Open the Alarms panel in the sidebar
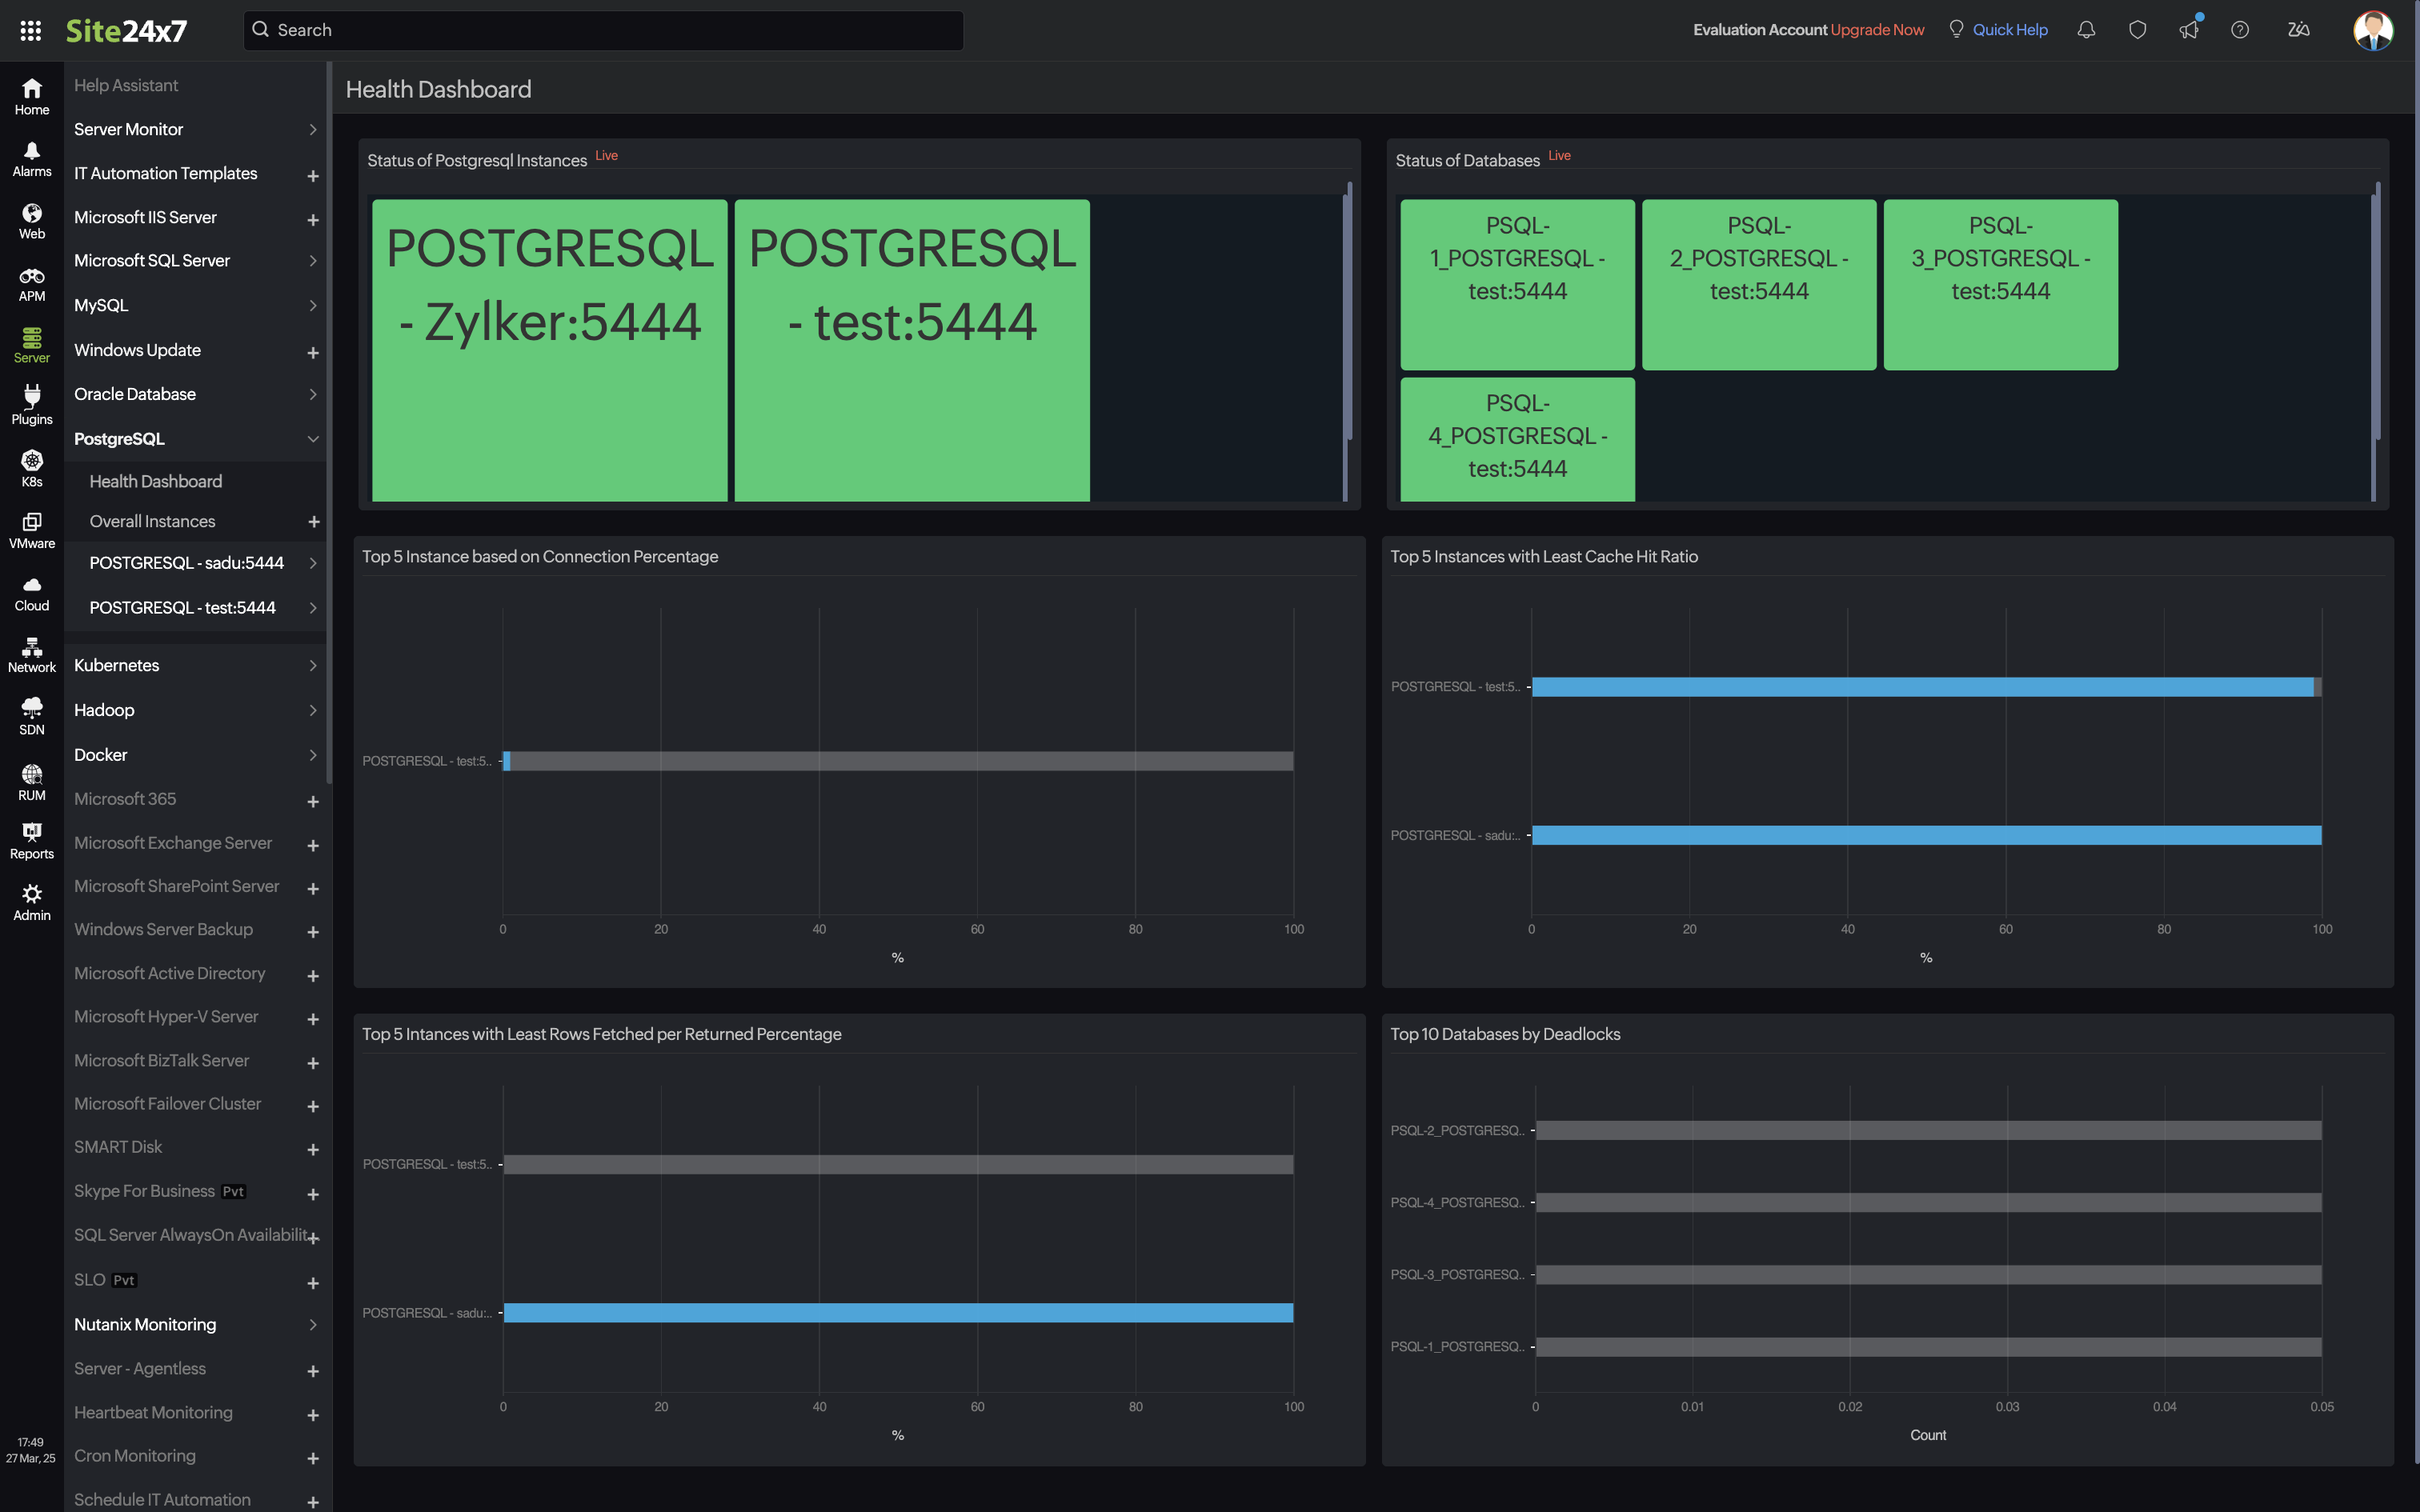2420x1512 pixels. point(31,158)
